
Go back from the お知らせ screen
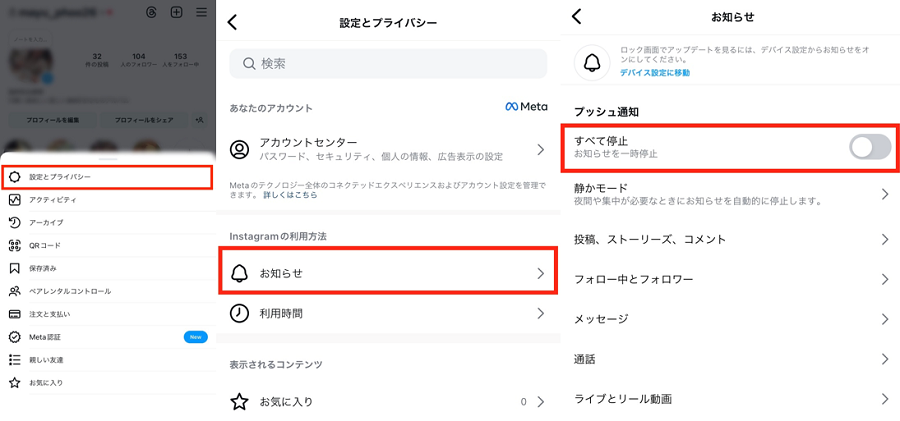[576, 16]
